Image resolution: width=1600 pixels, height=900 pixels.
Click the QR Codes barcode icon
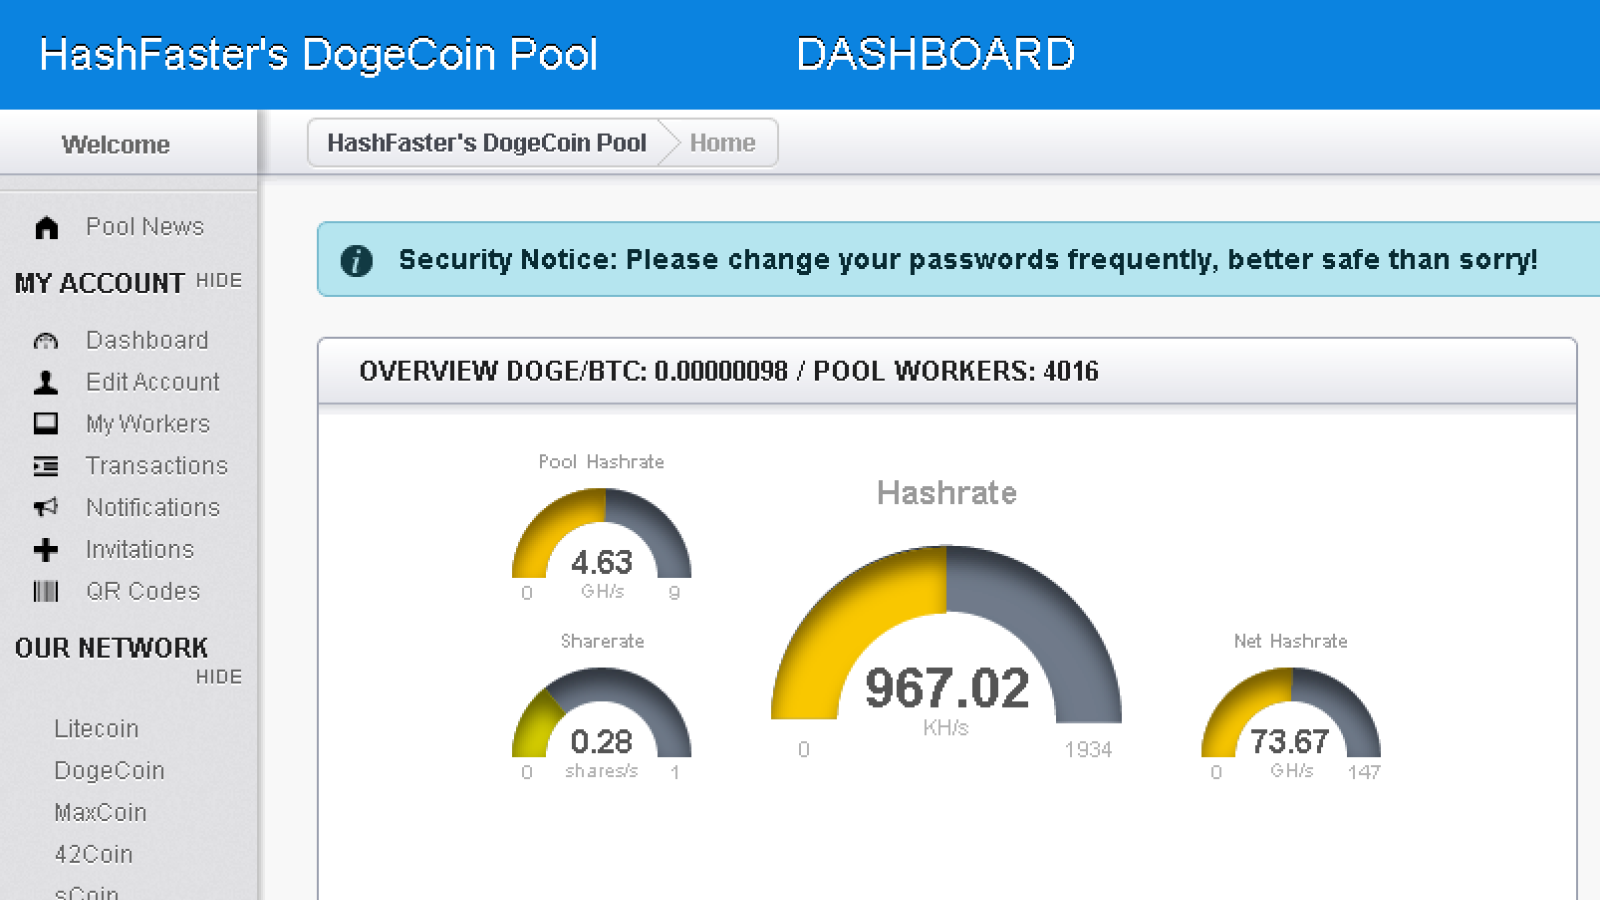pyautogui.click(x=46, y=592)
